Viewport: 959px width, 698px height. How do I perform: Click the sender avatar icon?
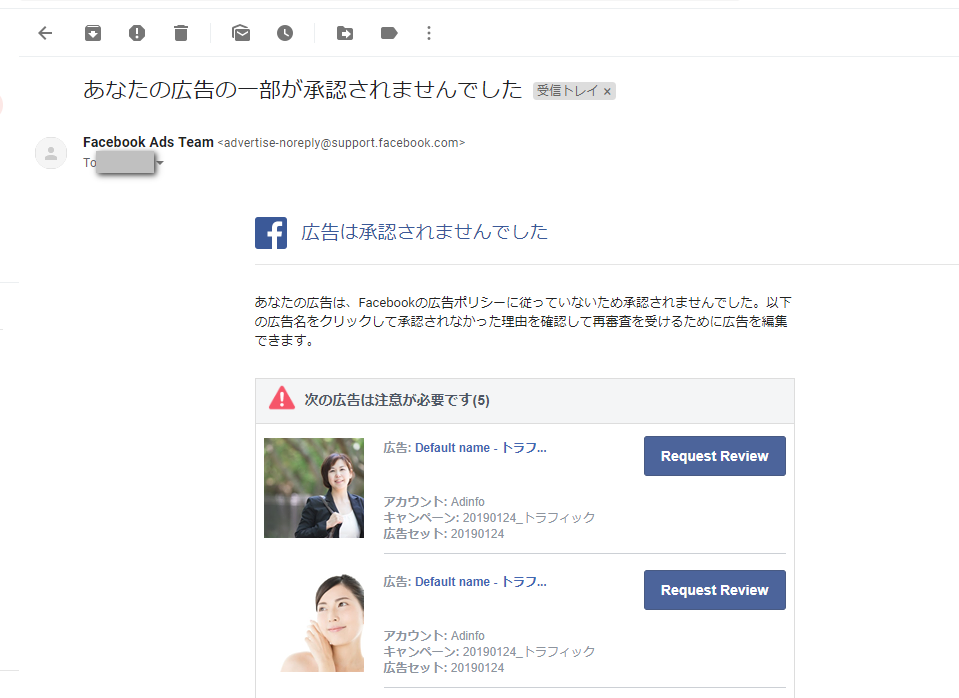coord(51,153)
